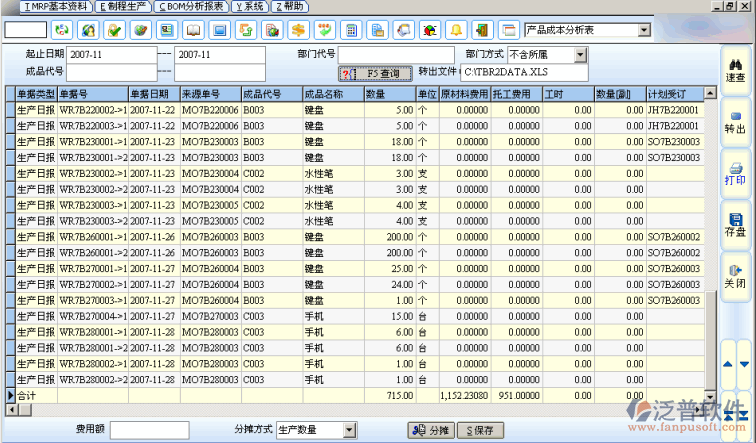This screenshot has width=756, height=443.
Task: Open the 产品成本分析表 report dropdown
Action: pyautogui.click(x=643, y=30)
